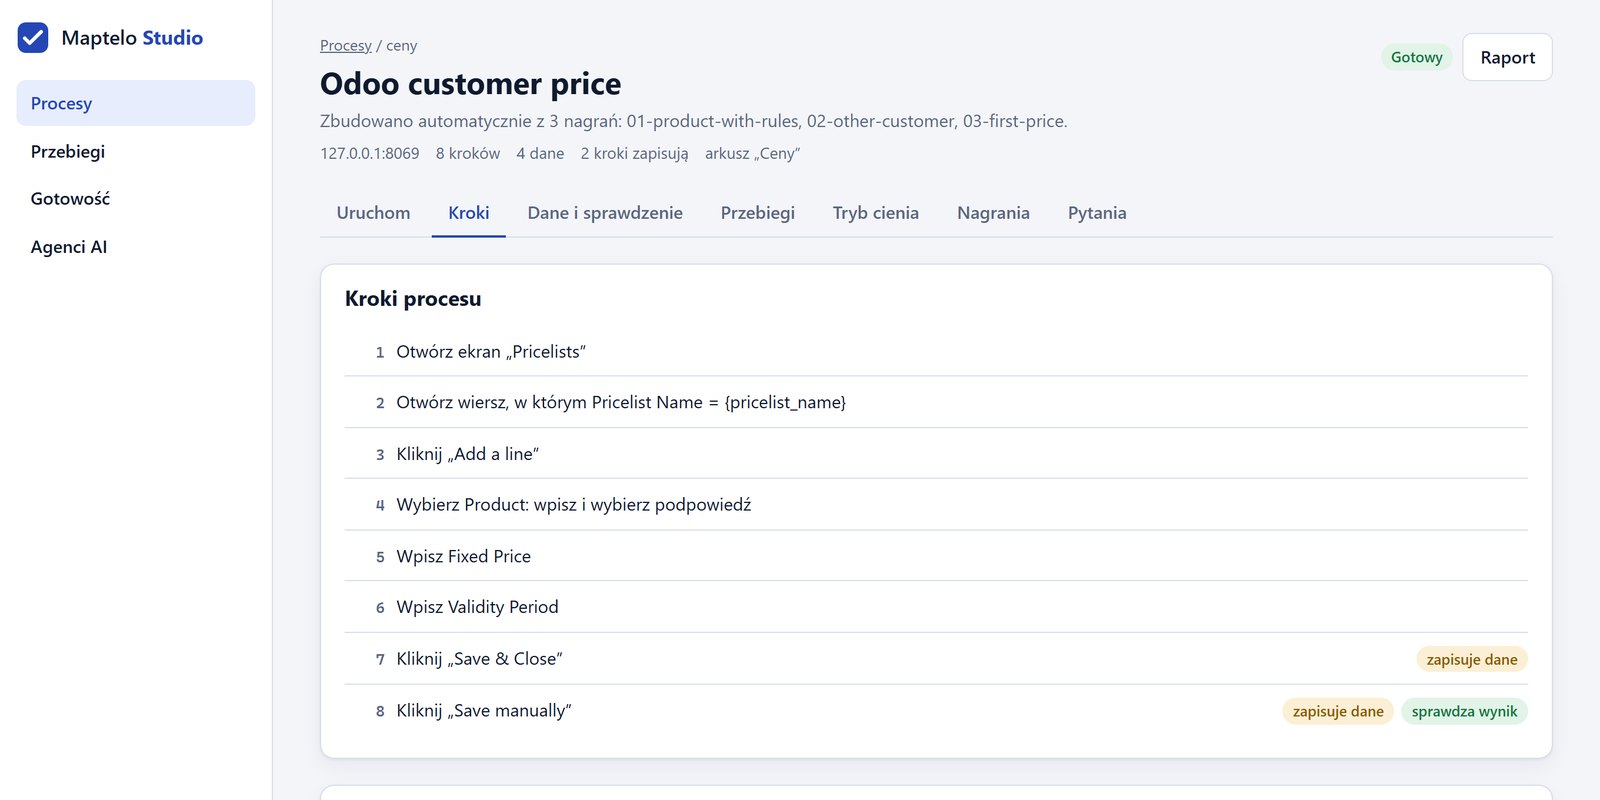1600x800 pixels.
Task: Switch to the Uruchom tab
Action: pyautogui.click(x=373, y=213)
